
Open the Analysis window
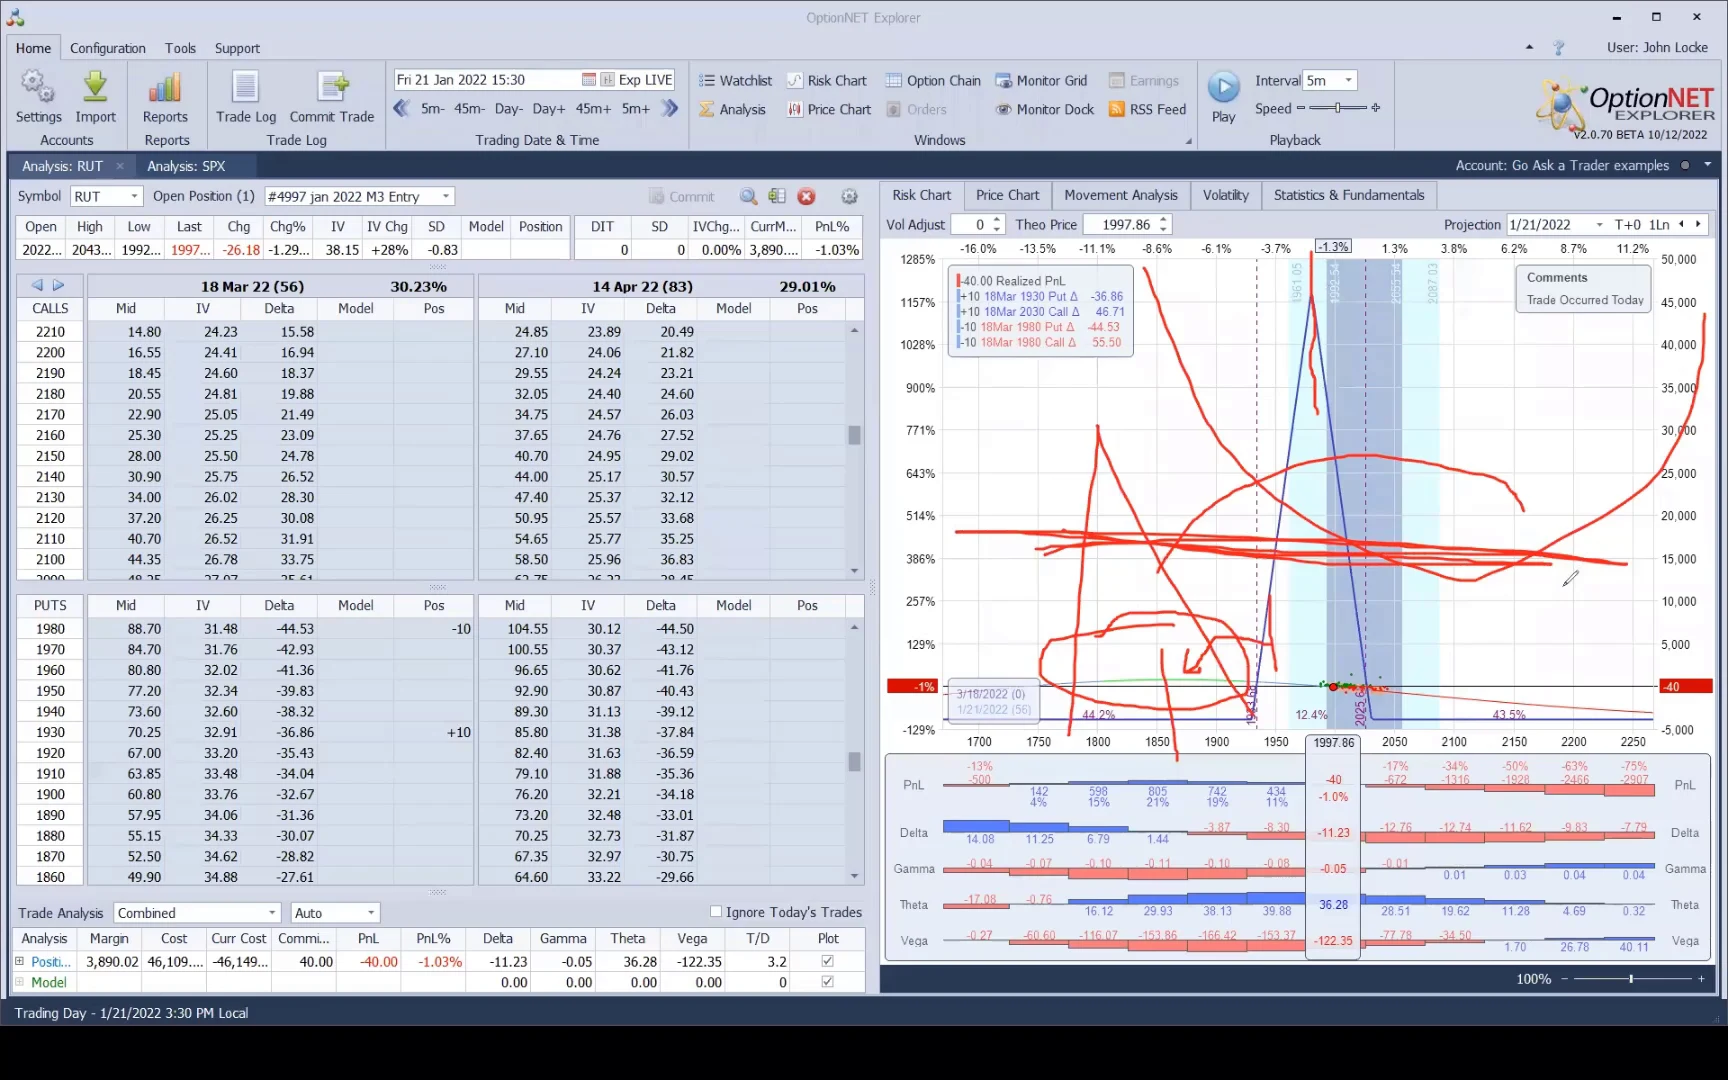click(x=732, y=109)
